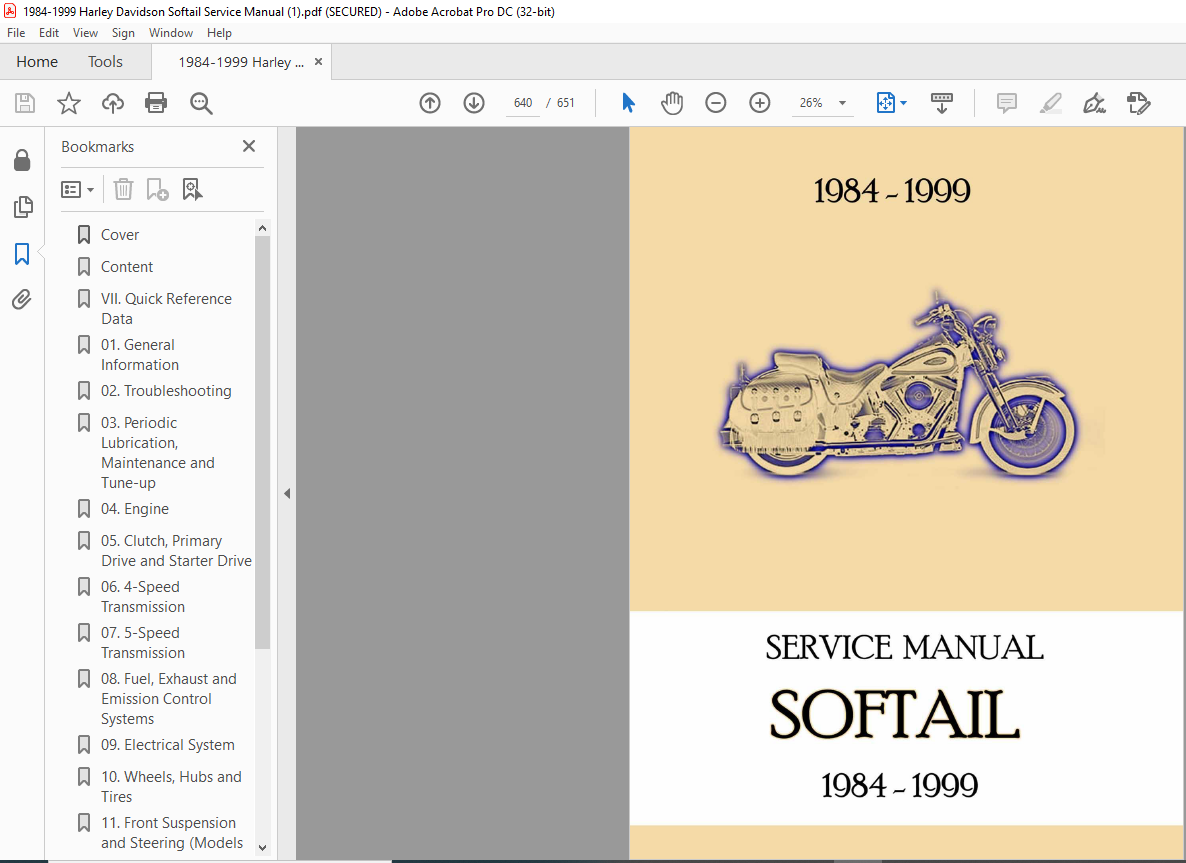
Task: Open 08. Fuel, Exhaust and Emission bookmark
Action: [169, 699]
